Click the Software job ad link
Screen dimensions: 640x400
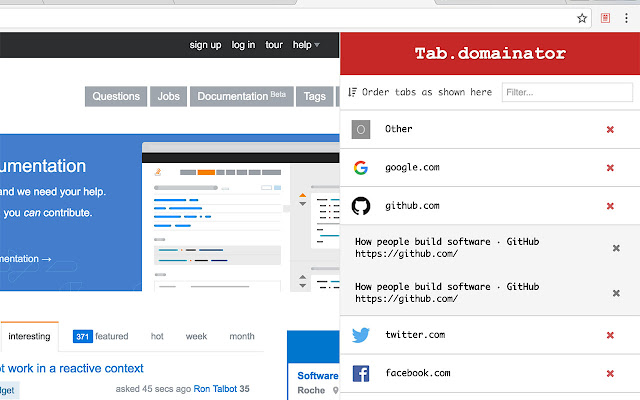318,376
